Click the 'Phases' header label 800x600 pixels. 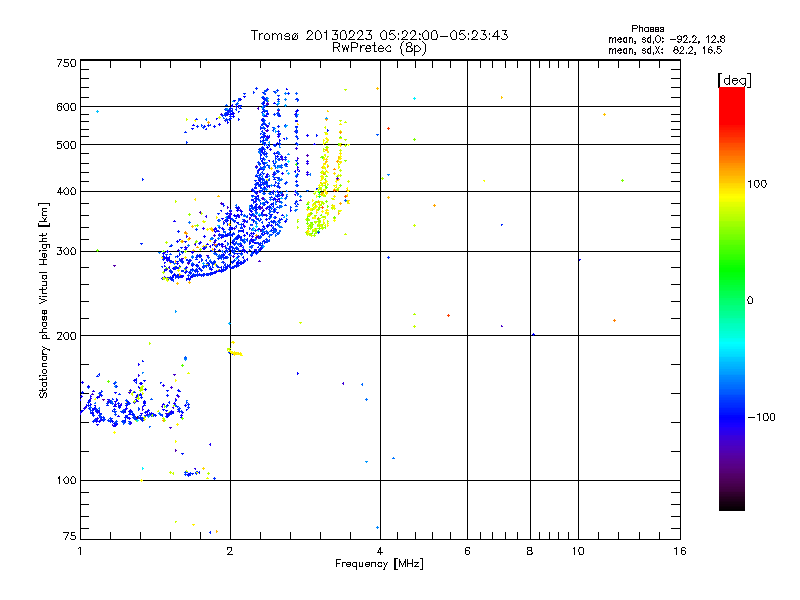pos(647,29)
